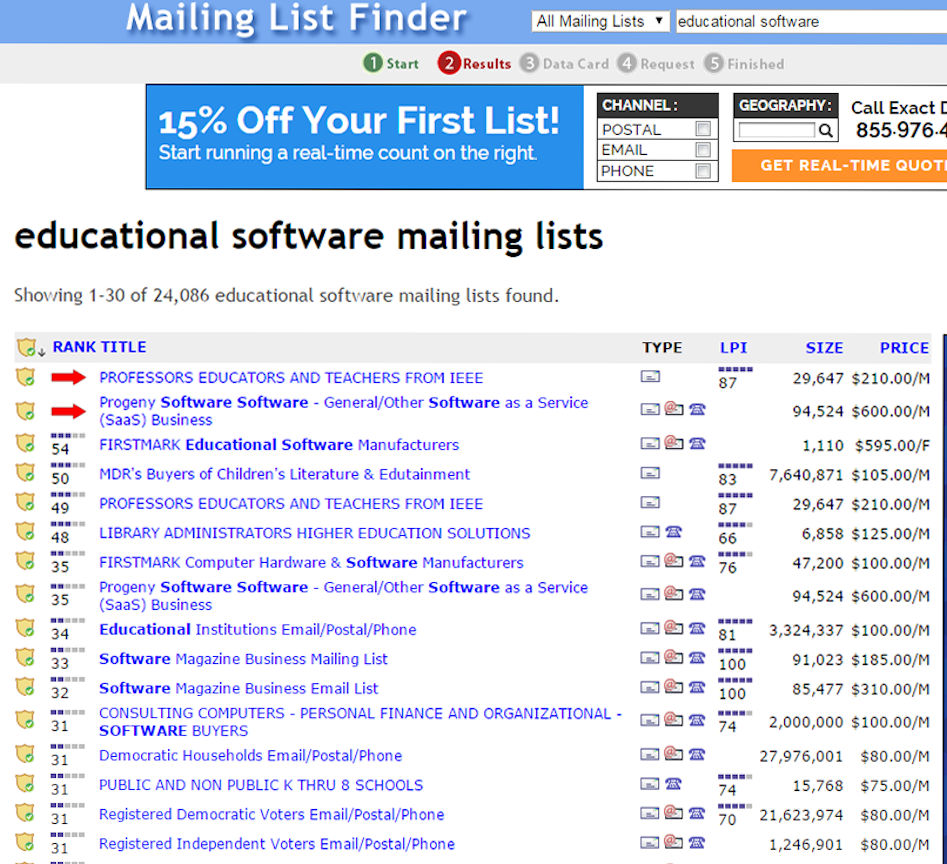Image resolution: width=947 pixels, height=864 pixels.
Task: Click the shield icon next to FIRSTMARK Educational Software Manufacturers
Action: coord(25,443)
